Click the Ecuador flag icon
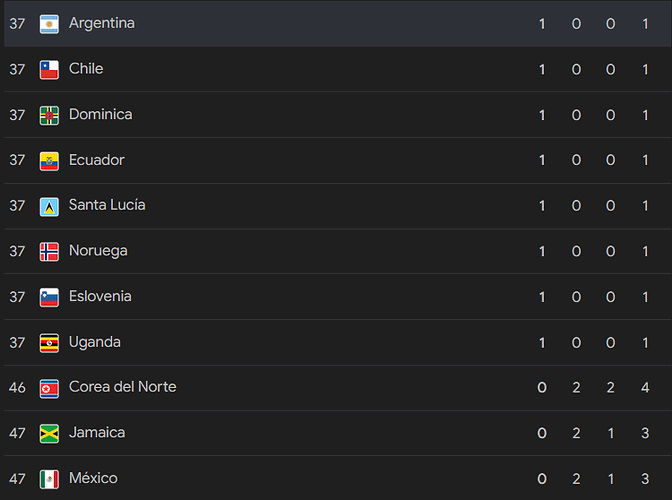Image resolution: width=672 pixels, height=500 pixels. [49, 161]
